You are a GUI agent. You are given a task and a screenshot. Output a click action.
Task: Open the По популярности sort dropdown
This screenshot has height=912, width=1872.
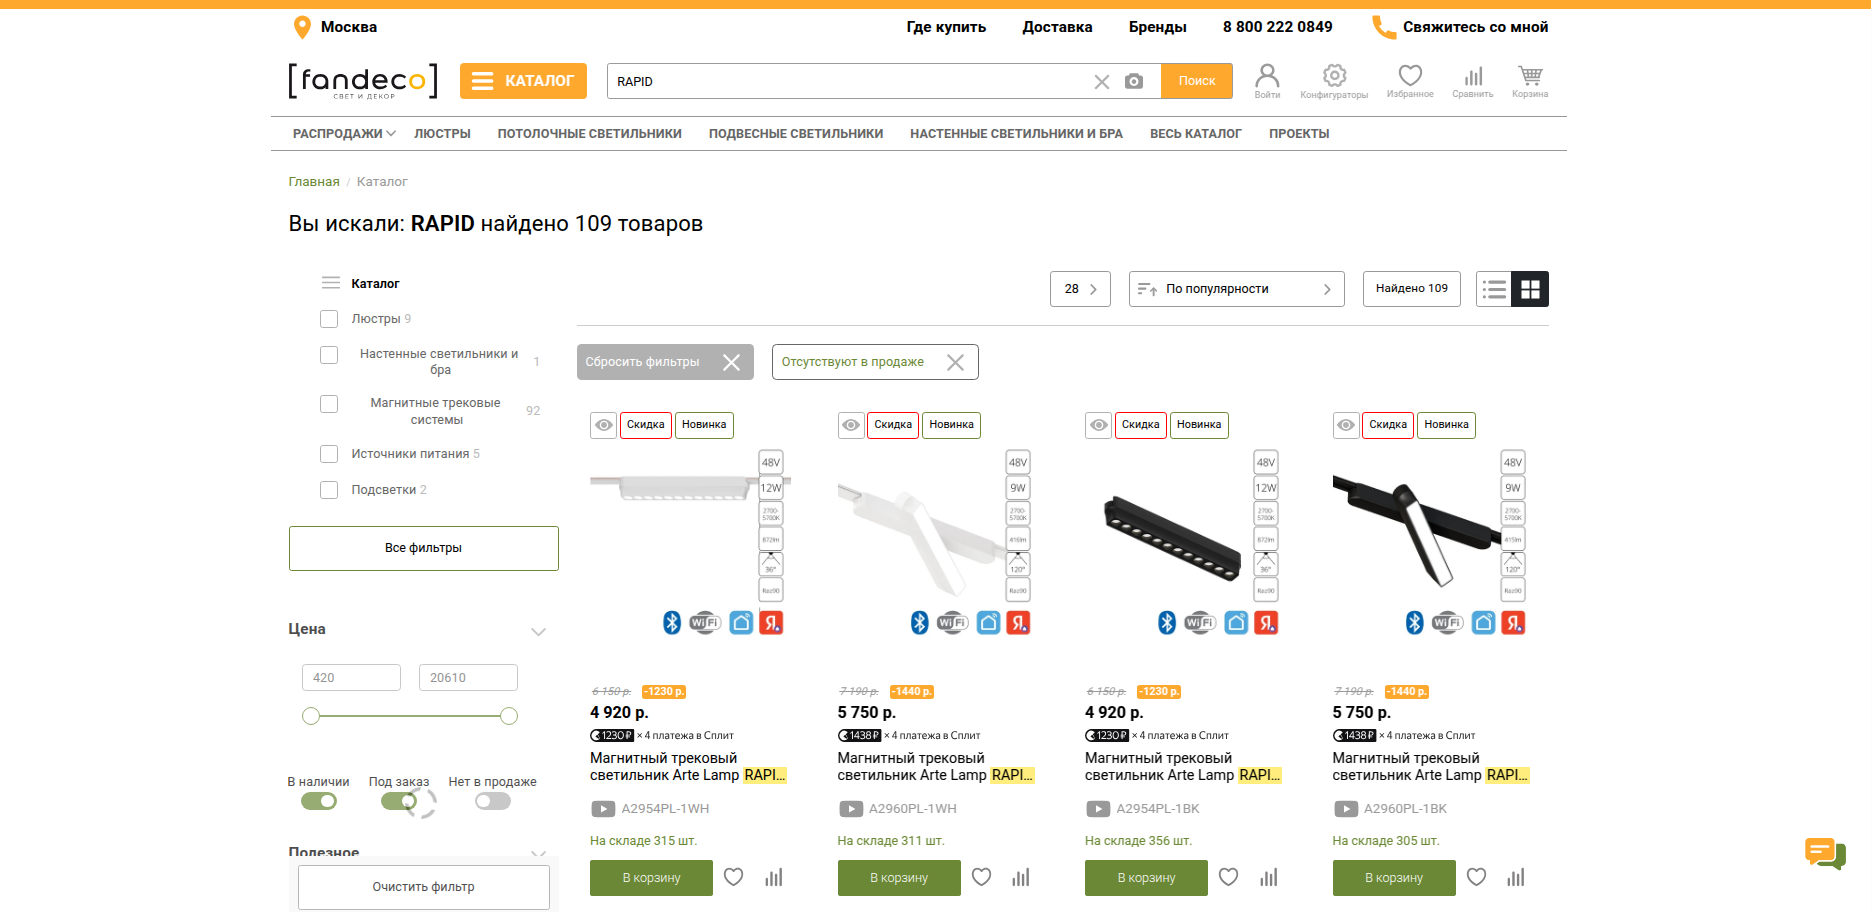point(1236,289)
